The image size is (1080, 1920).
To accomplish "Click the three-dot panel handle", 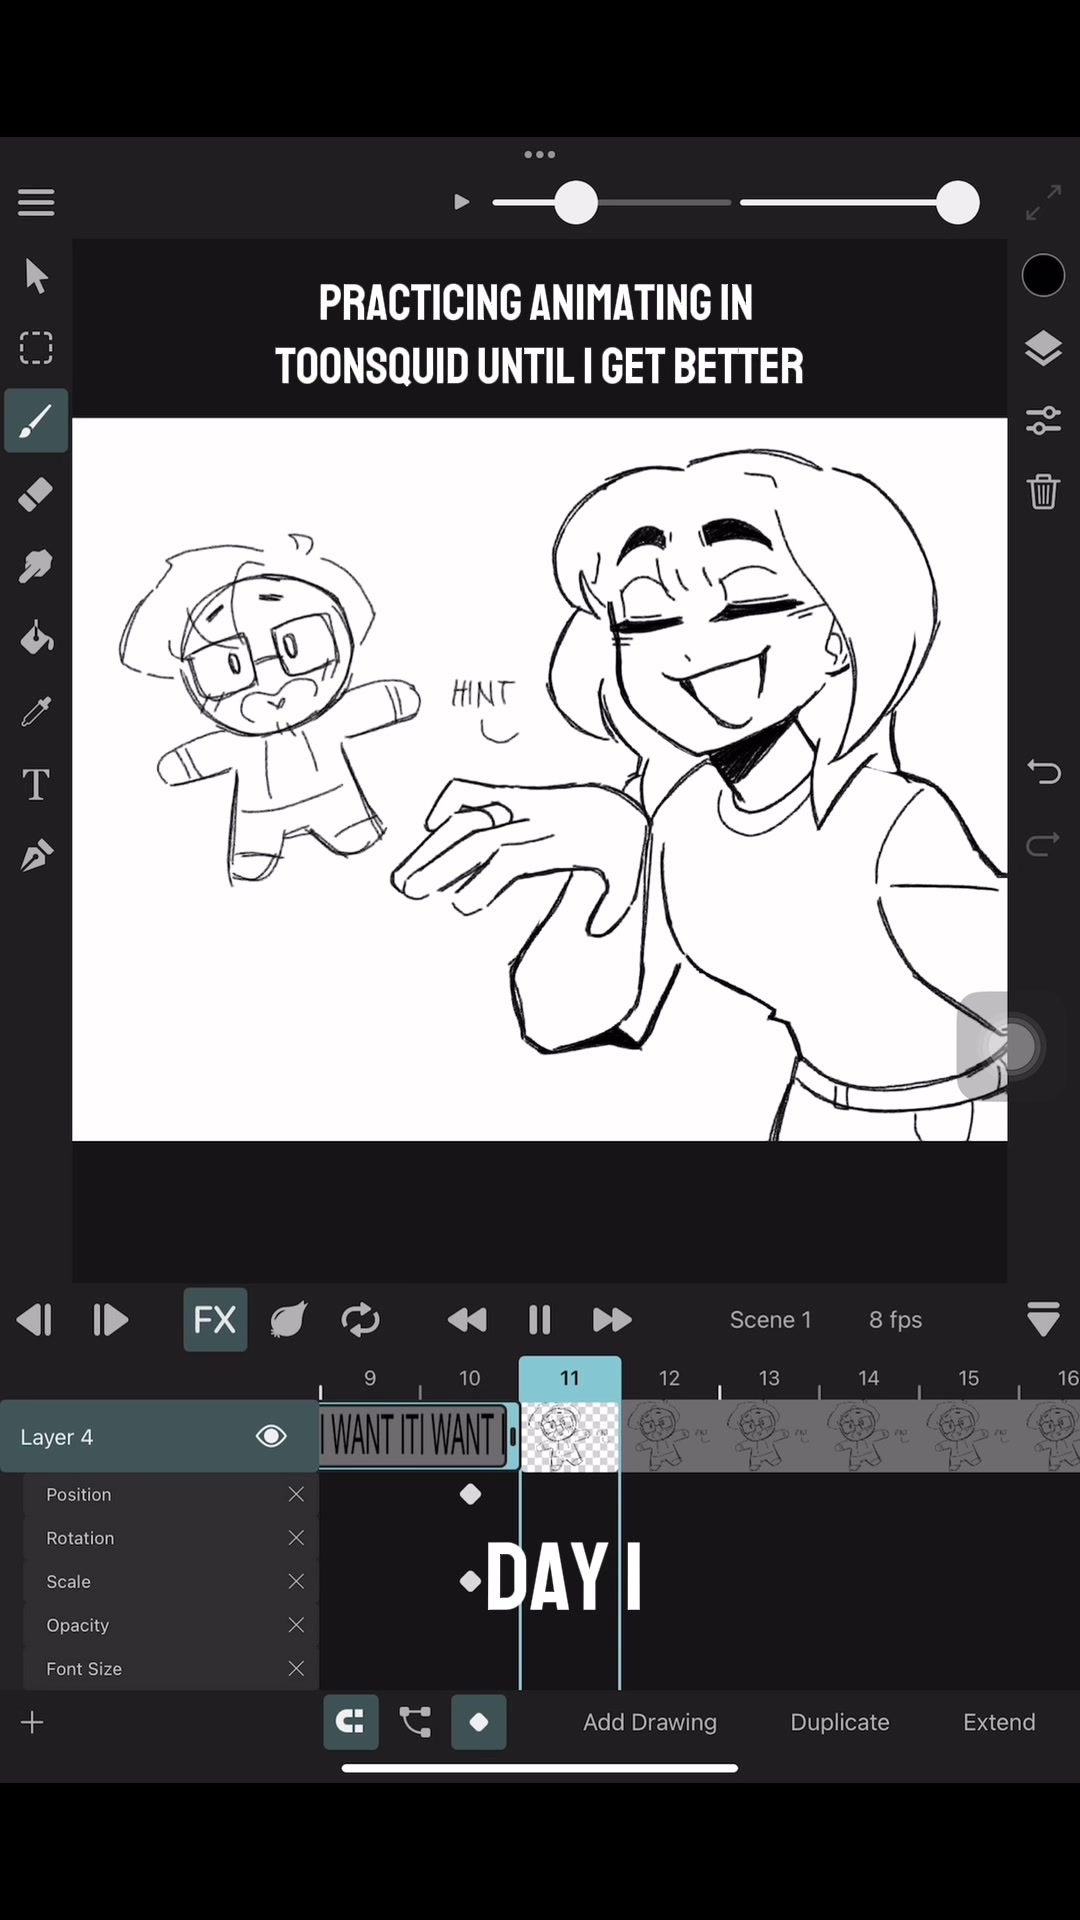I will 540,154.
